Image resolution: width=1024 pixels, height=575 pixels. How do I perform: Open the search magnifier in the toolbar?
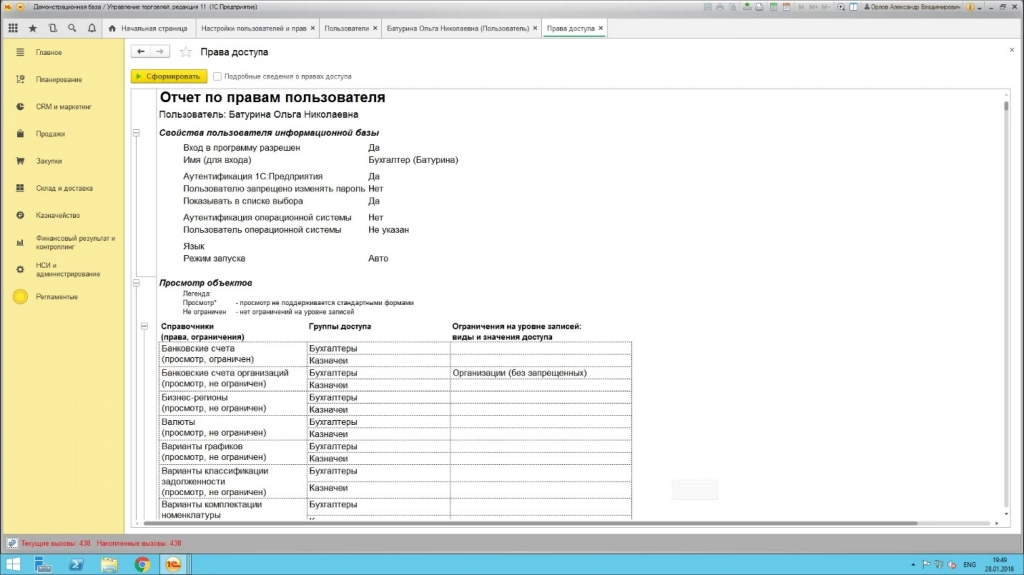tap(72, 28)
